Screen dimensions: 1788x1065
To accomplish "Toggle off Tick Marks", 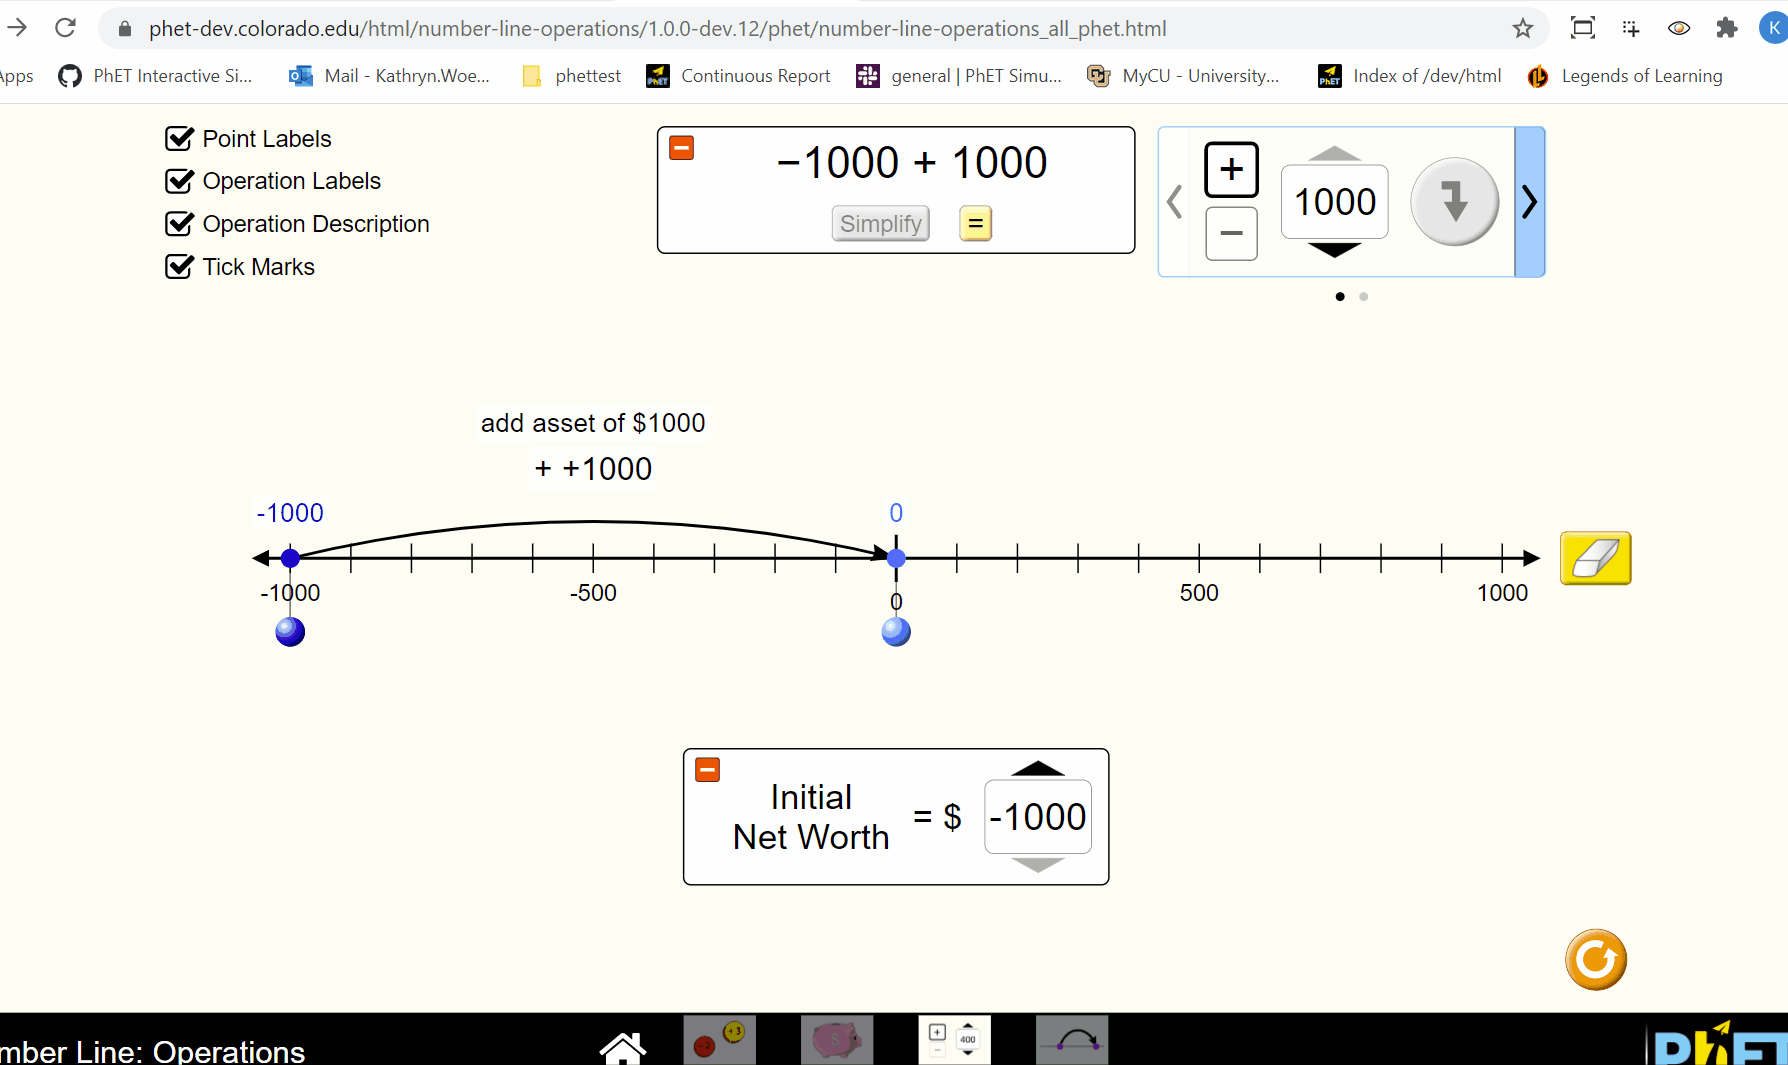I will click(180, 266).
